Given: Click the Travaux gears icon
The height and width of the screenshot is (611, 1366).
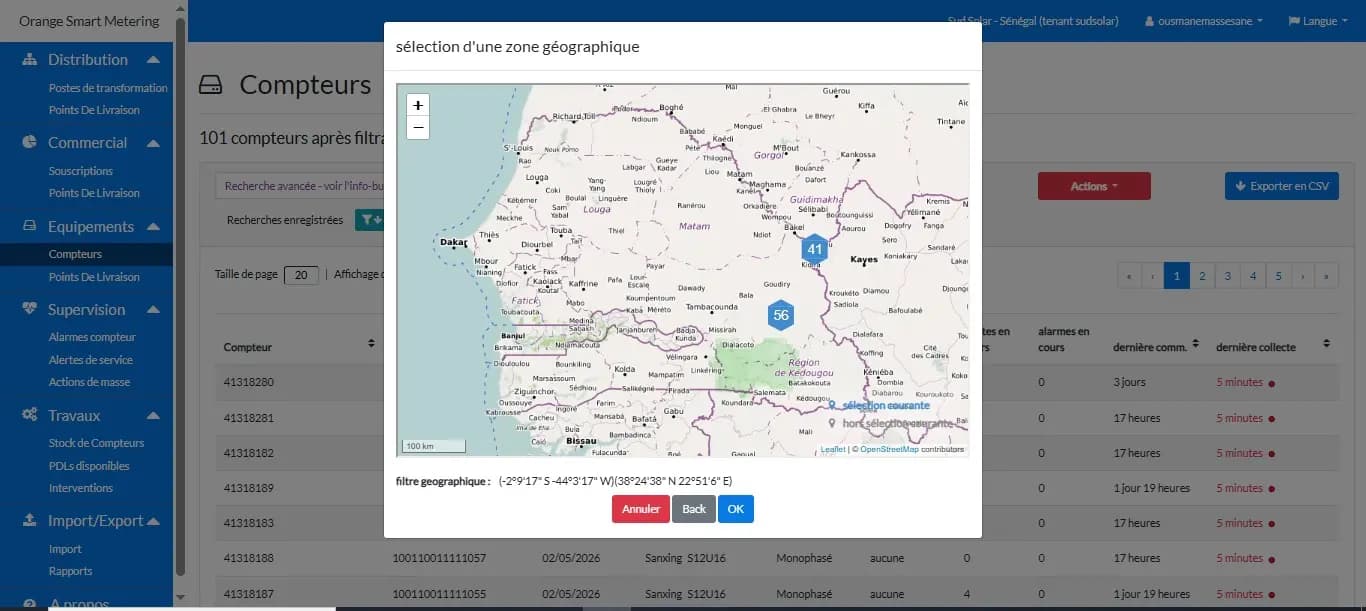Looking at the screenshot, I should pos(30,415).
